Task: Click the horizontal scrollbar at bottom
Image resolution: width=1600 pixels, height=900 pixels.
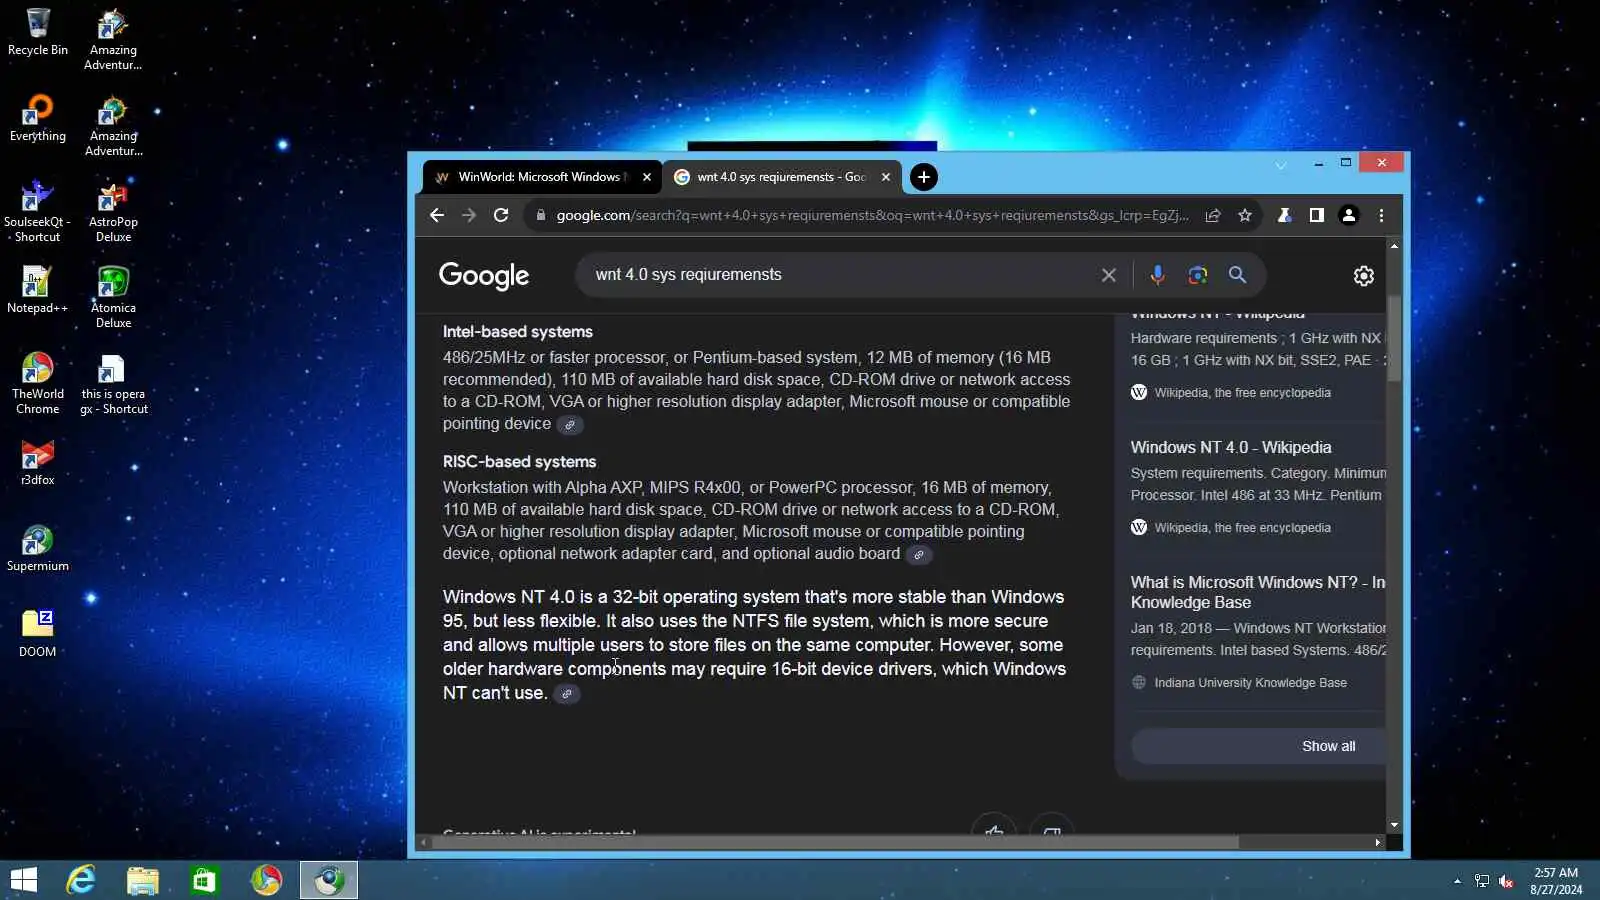Action: [x=835, y=843]
